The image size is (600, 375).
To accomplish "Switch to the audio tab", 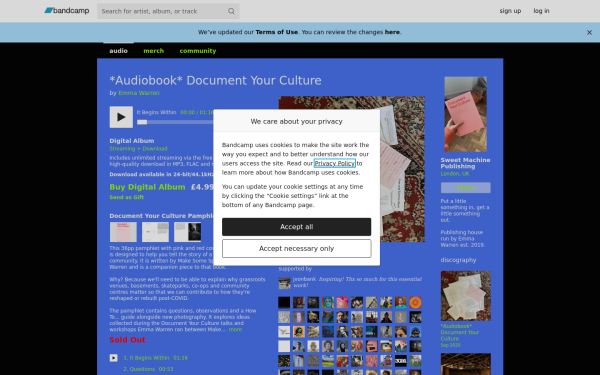I will tap(118, 51).
